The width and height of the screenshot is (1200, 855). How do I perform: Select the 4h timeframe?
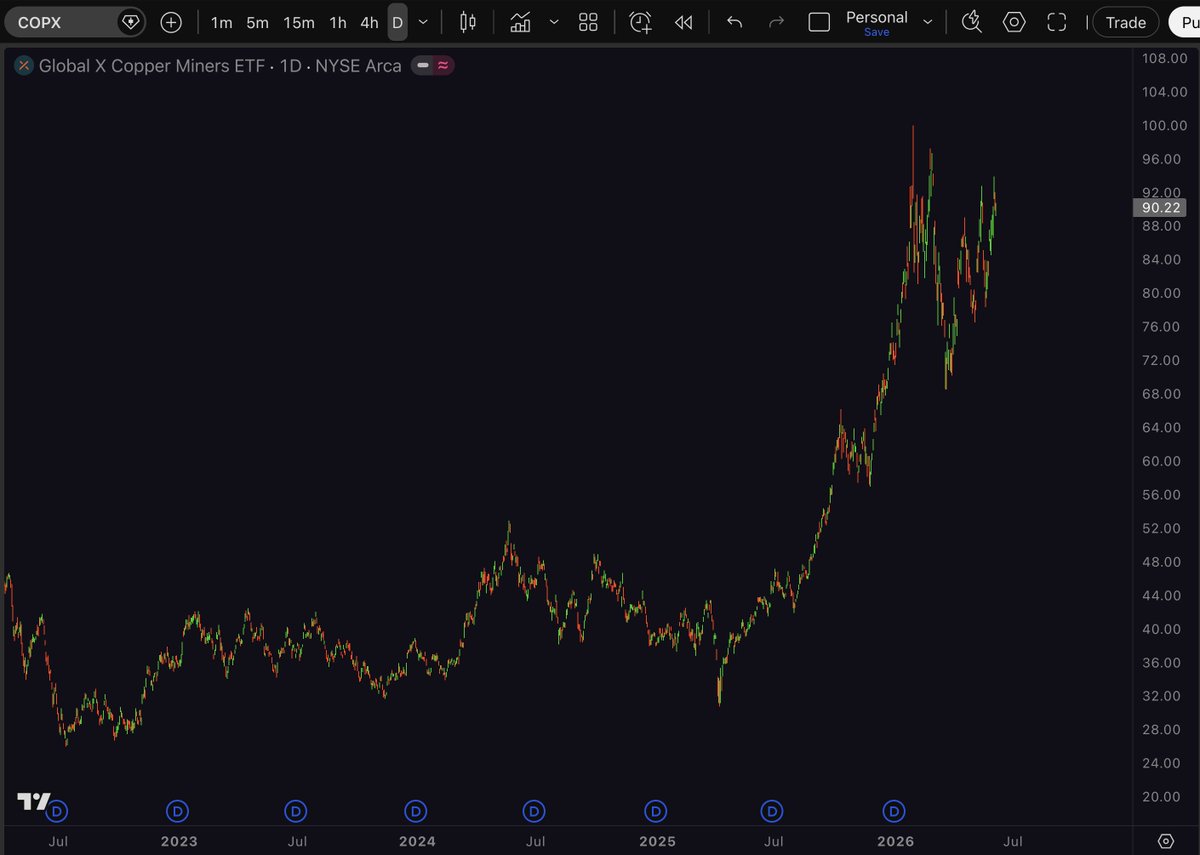[369, 22]
